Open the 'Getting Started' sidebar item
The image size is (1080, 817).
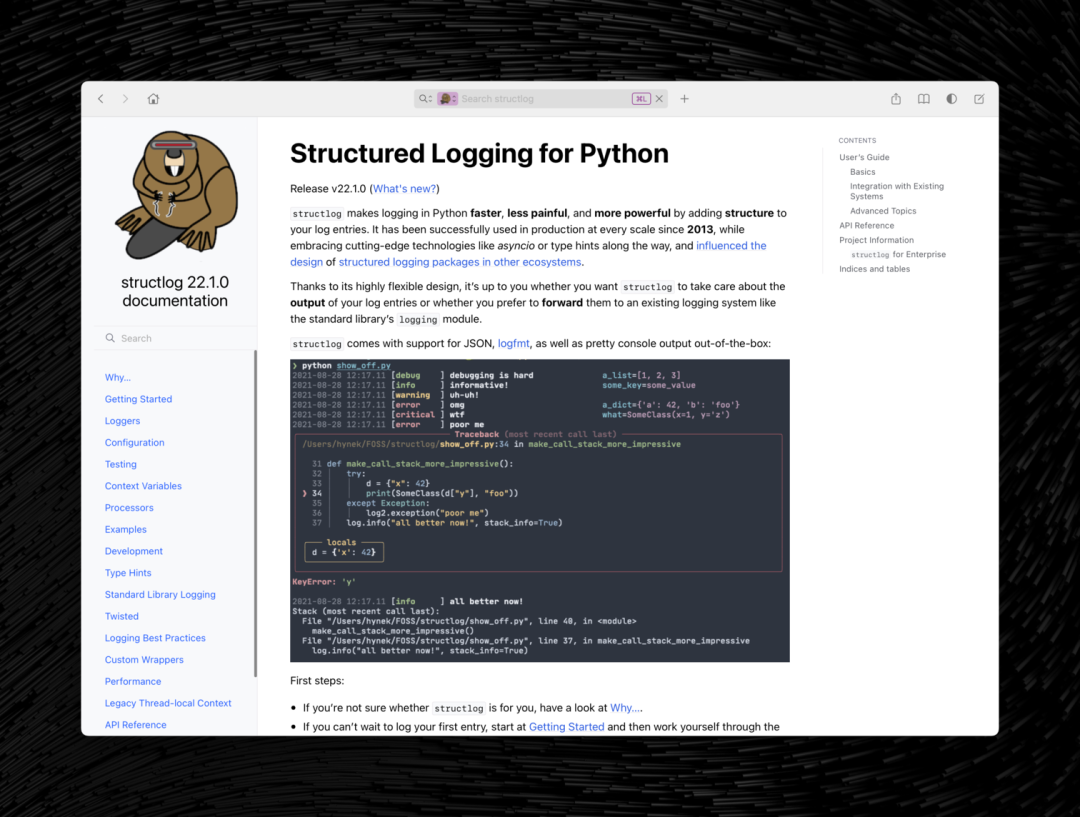click(138, 399)
